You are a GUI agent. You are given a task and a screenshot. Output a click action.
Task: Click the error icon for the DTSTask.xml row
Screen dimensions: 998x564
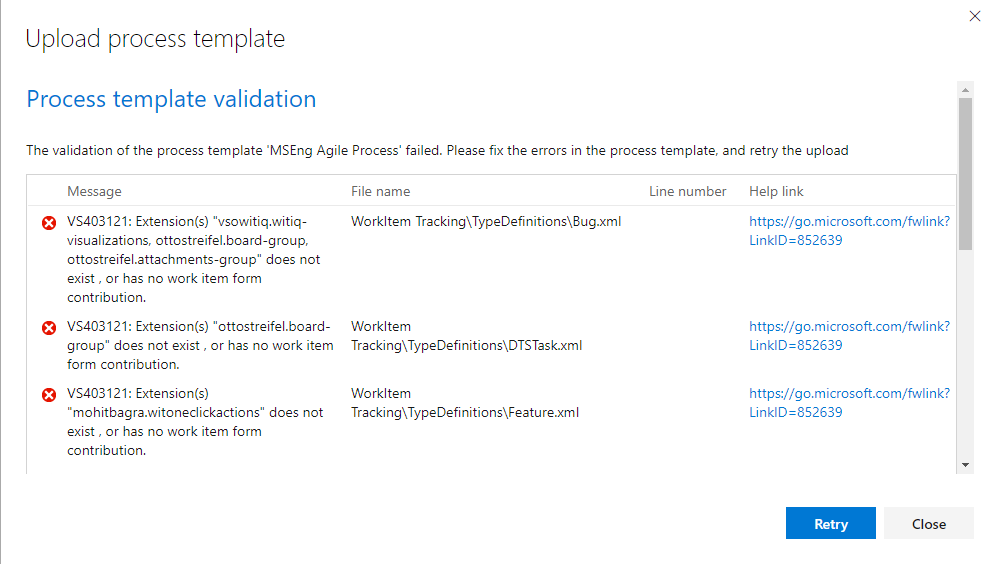coord(48,327)
